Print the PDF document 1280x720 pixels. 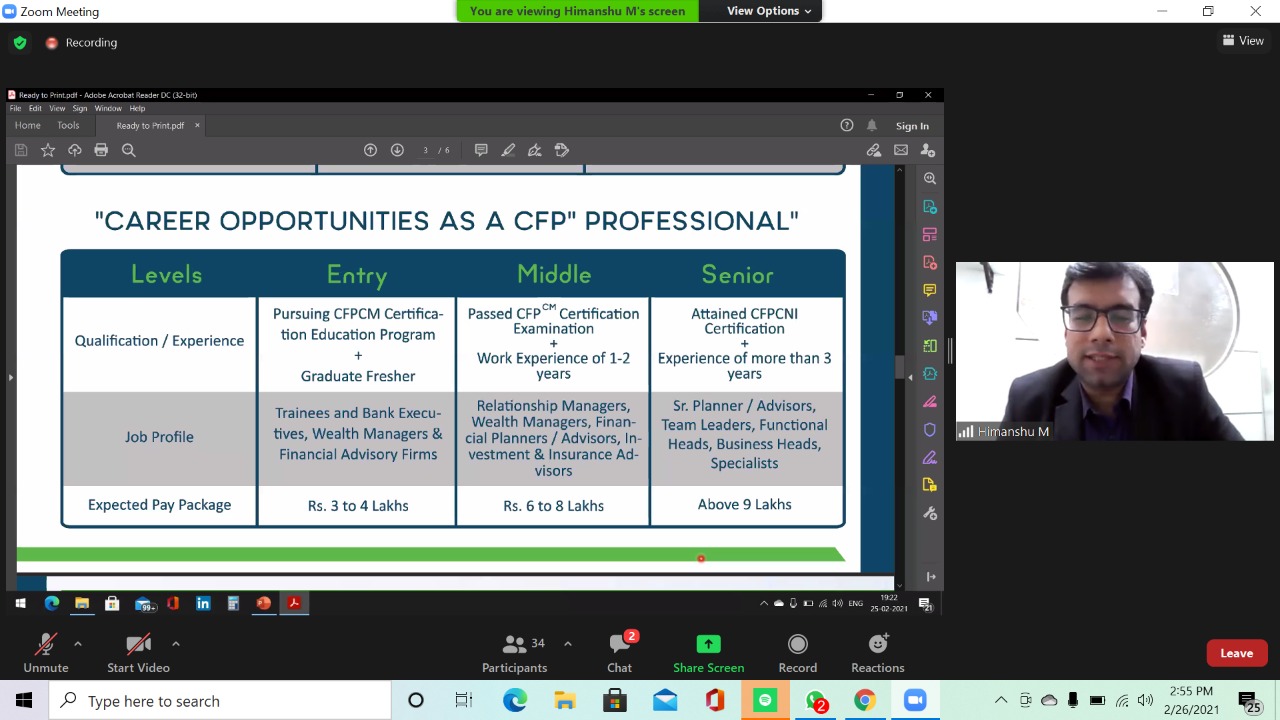(x=100, y=150)
